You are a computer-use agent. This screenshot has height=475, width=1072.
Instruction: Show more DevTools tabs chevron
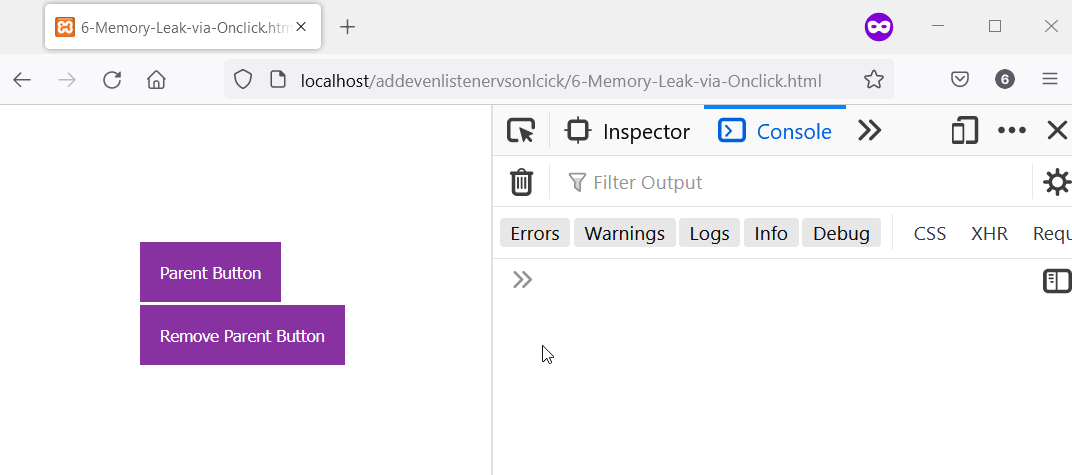click(x=869, y=131)
